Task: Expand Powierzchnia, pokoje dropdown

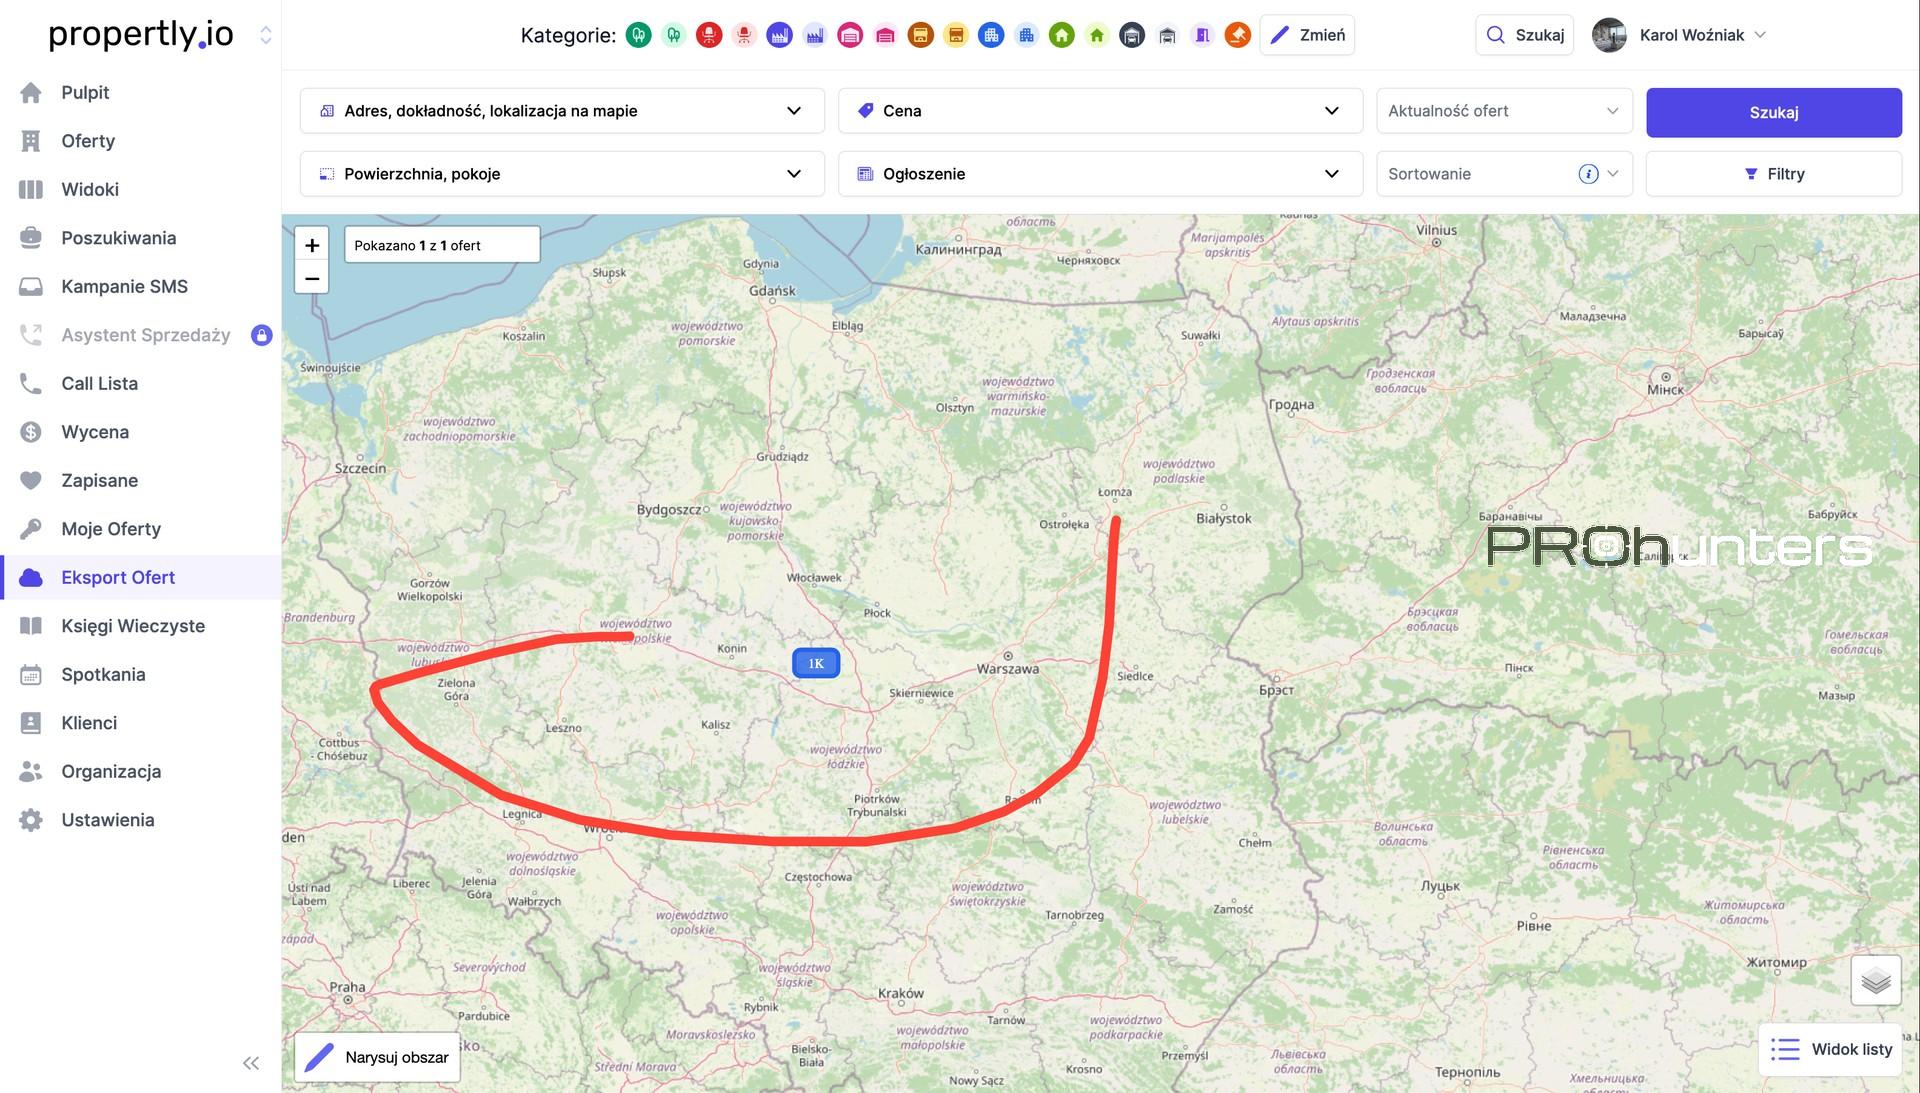Action: click(562, 174)
